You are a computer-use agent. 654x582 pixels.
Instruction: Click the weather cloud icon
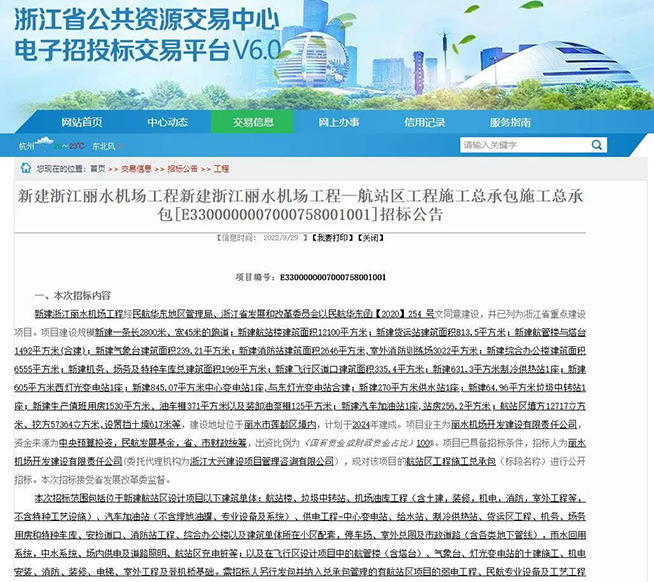pos(44,143)
